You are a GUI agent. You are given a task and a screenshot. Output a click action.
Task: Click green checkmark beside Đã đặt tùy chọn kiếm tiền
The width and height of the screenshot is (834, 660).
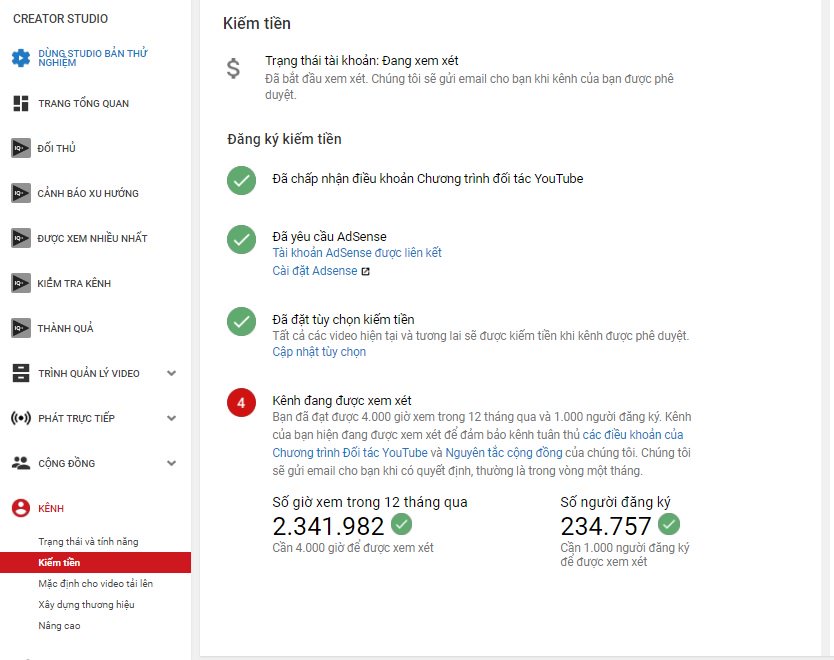[241, 322]
